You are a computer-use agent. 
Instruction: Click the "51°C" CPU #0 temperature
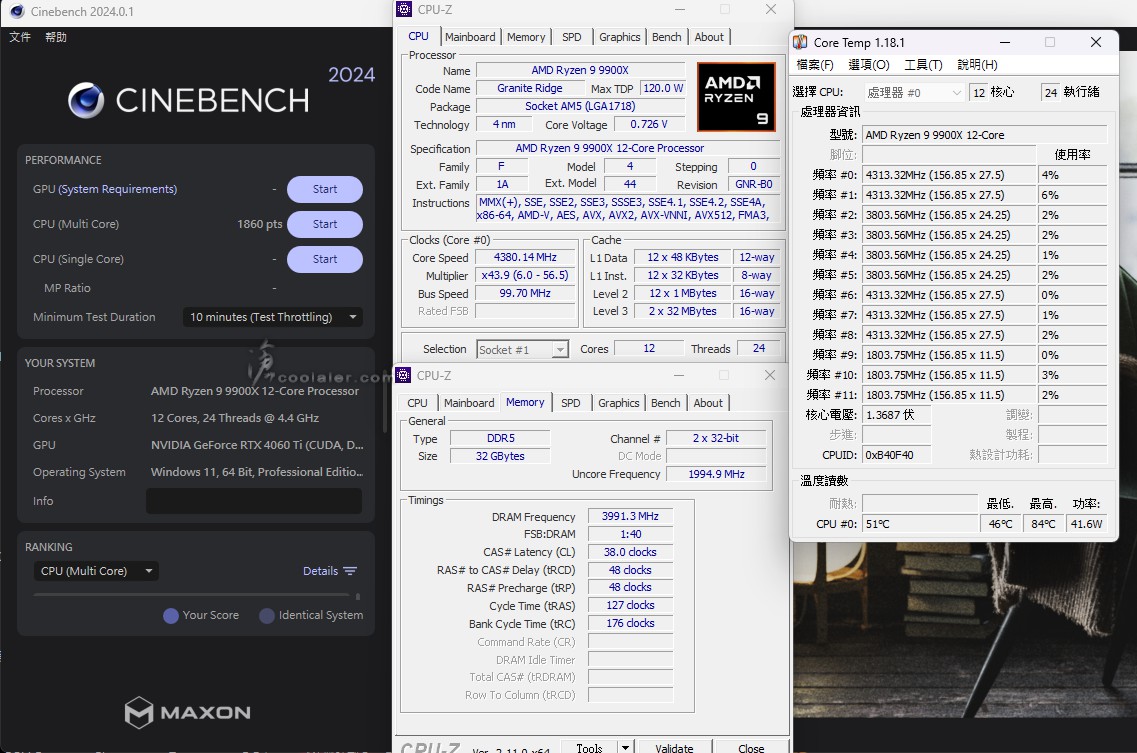pyautogui.click(x=919, y=524)
